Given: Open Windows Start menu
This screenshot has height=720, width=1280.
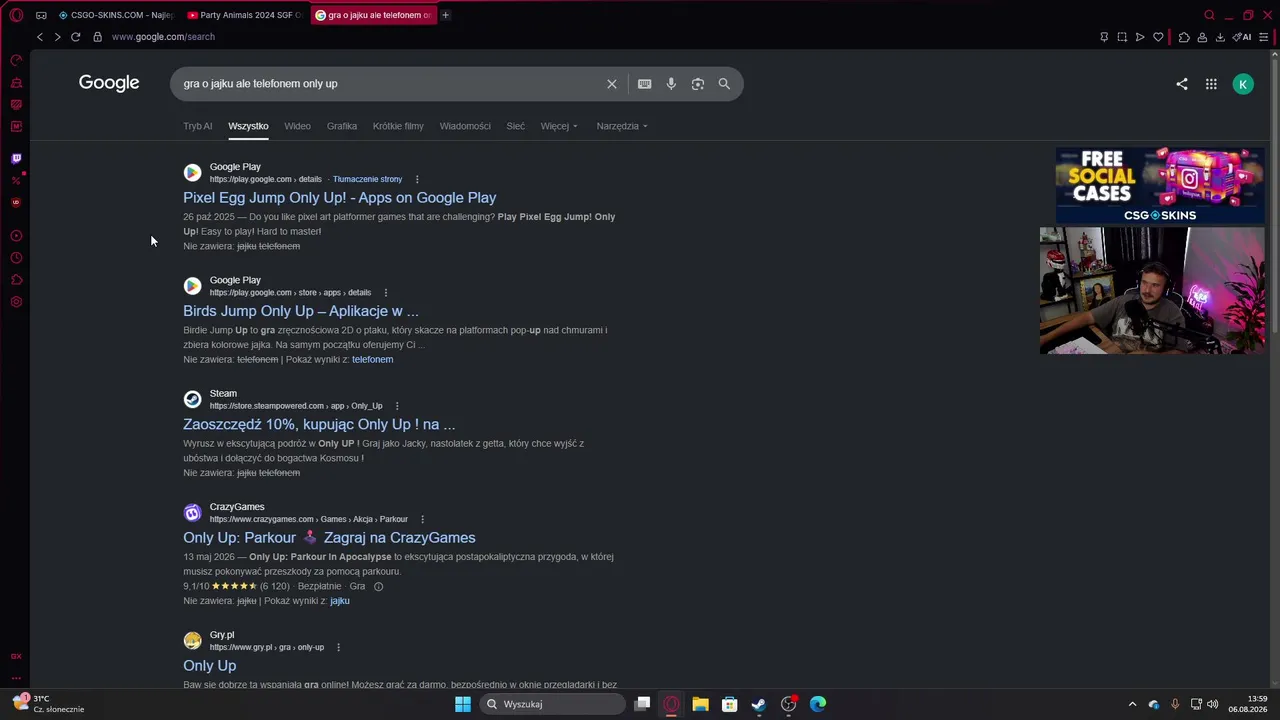Looking at the screenshot, I should point(463,704).
